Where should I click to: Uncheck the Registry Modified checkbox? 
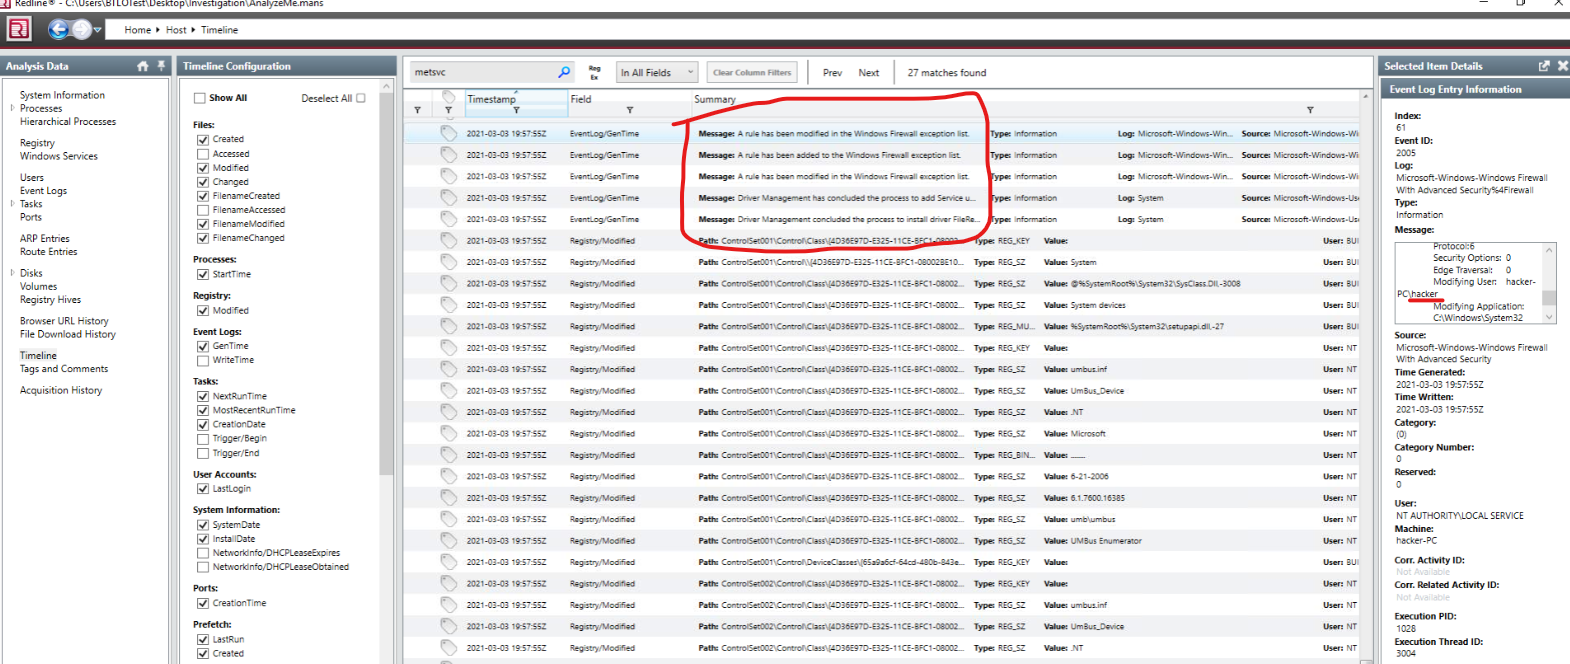[203, 311]
